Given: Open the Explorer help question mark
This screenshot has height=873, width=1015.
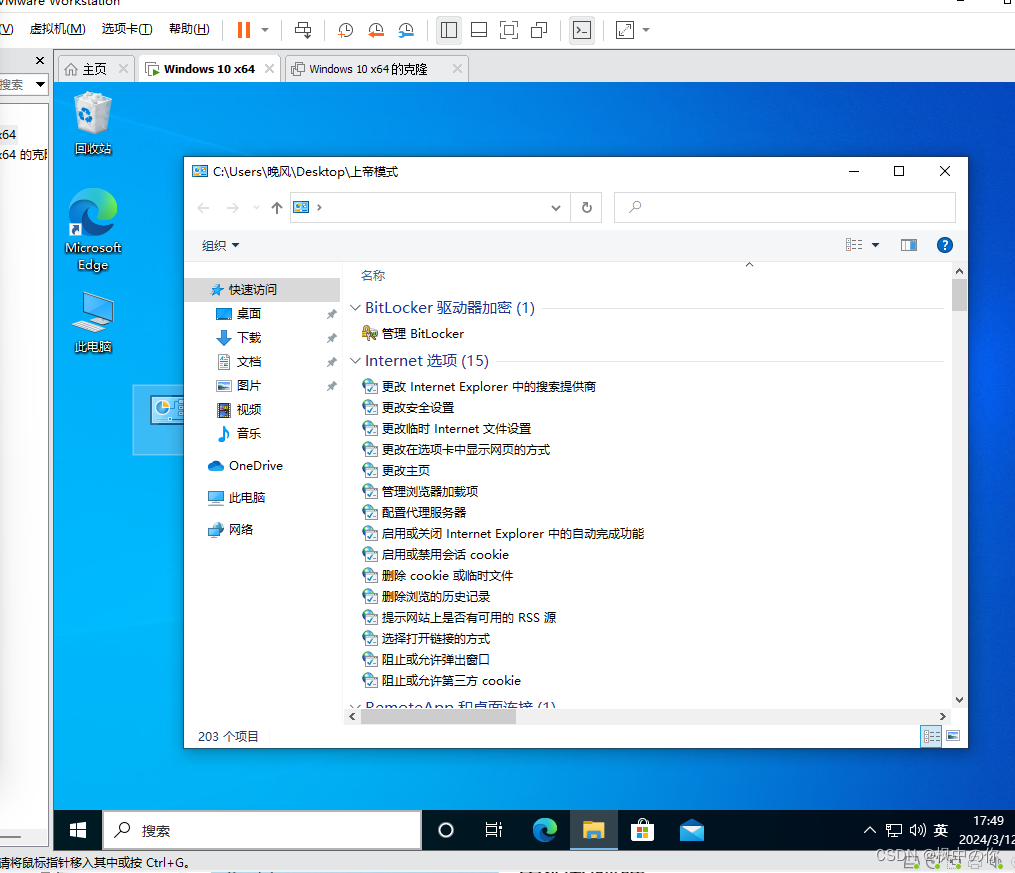Looking at the screenshot, I should tap(944, 244).
